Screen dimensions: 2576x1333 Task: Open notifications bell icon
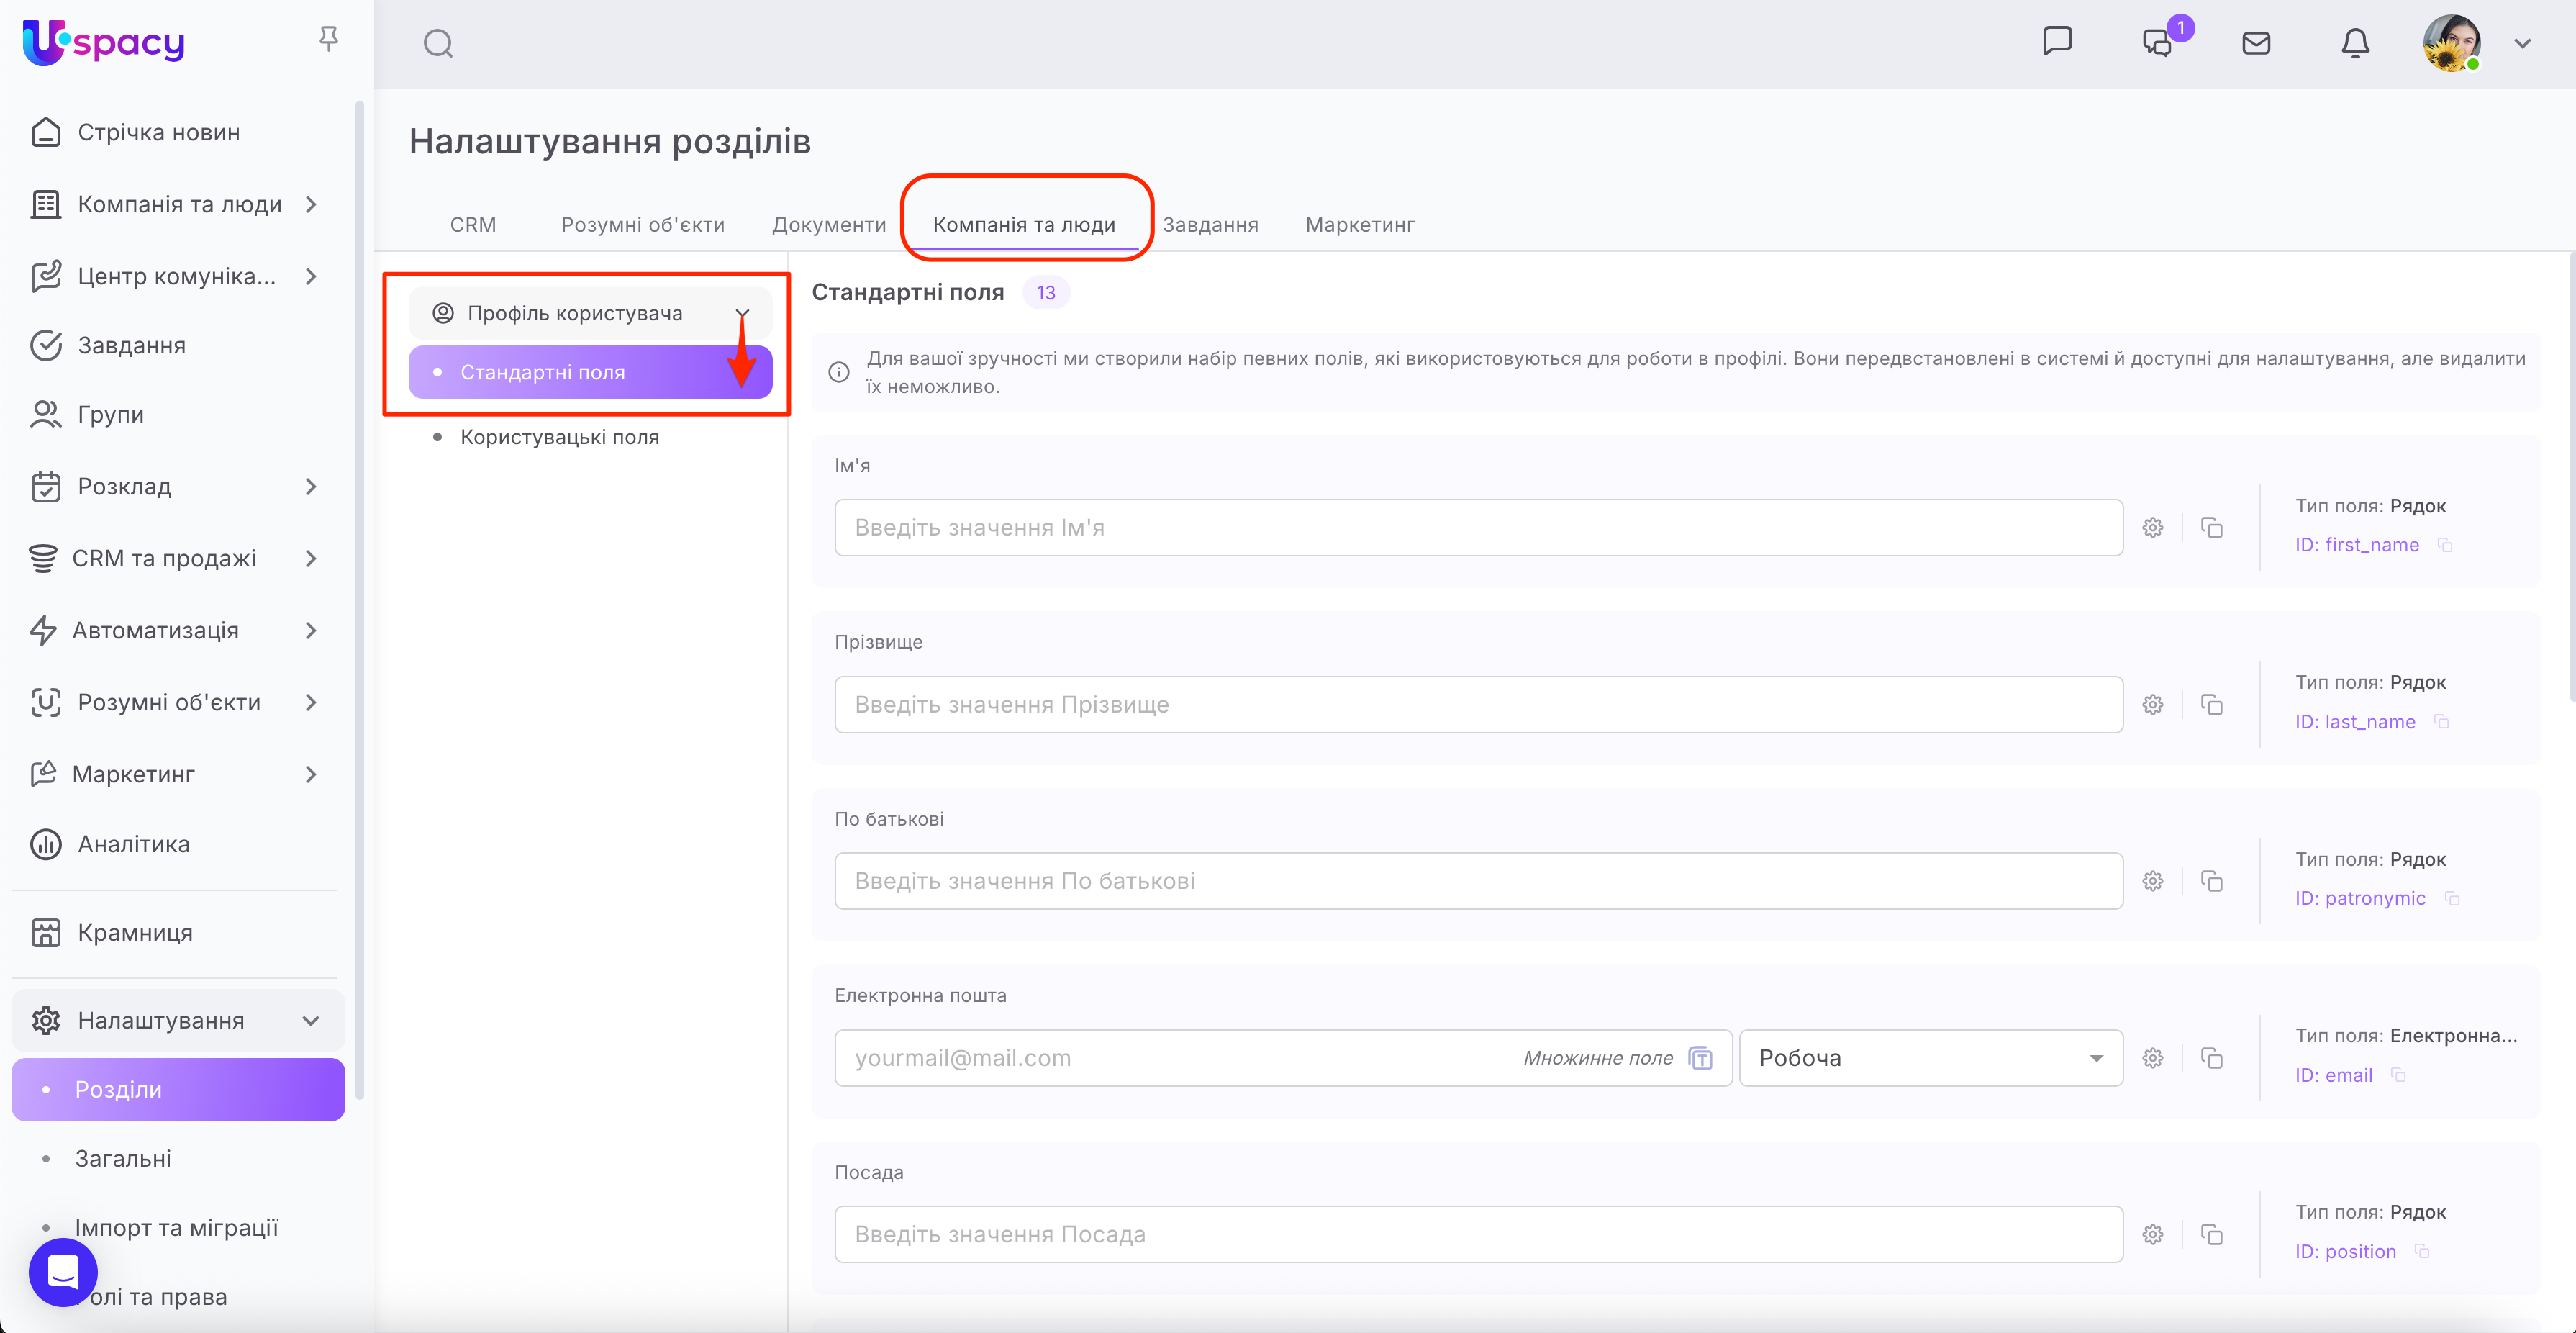(x=2355, y=43)
